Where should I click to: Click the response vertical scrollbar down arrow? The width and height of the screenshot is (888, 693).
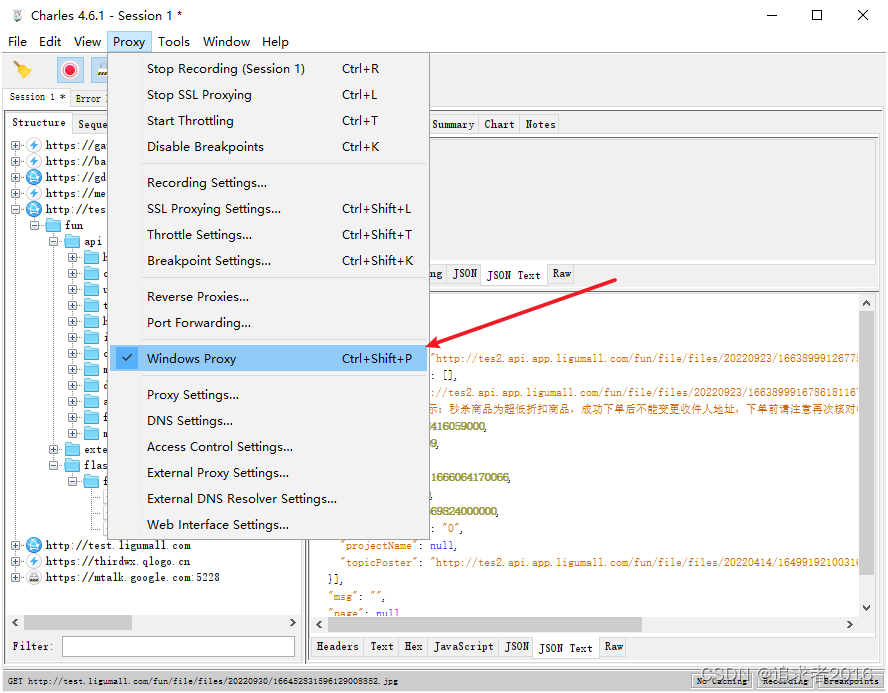coord(866,608)
